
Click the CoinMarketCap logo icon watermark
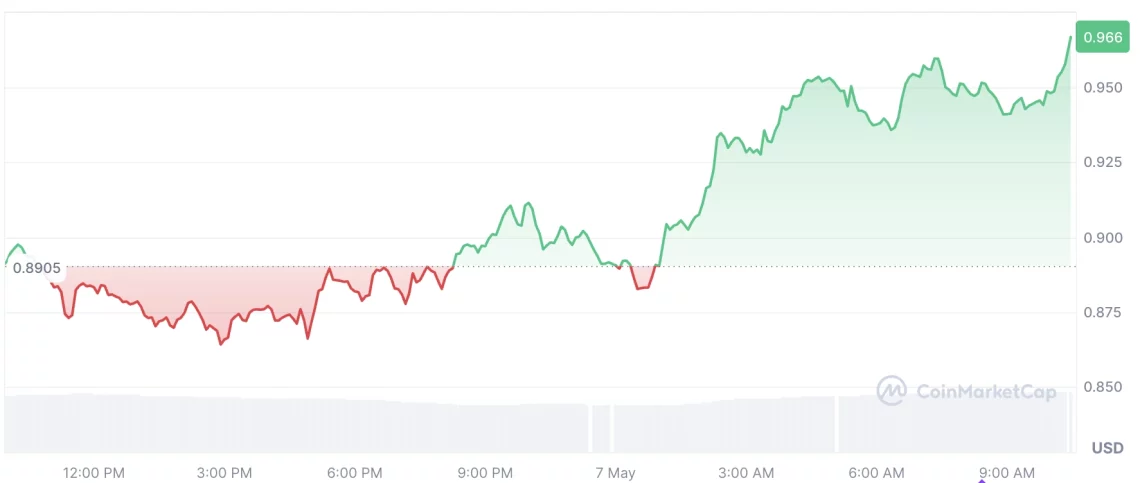click(892, 391)
